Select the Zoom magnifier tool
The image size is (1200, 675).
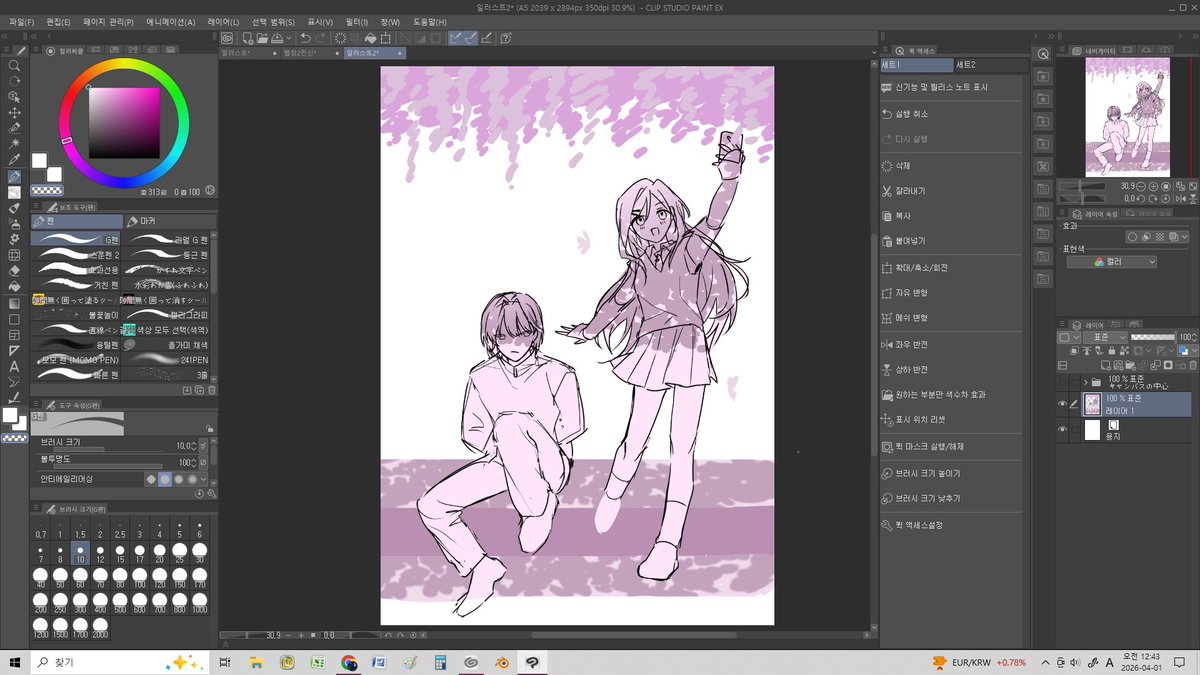click(14, 65)
